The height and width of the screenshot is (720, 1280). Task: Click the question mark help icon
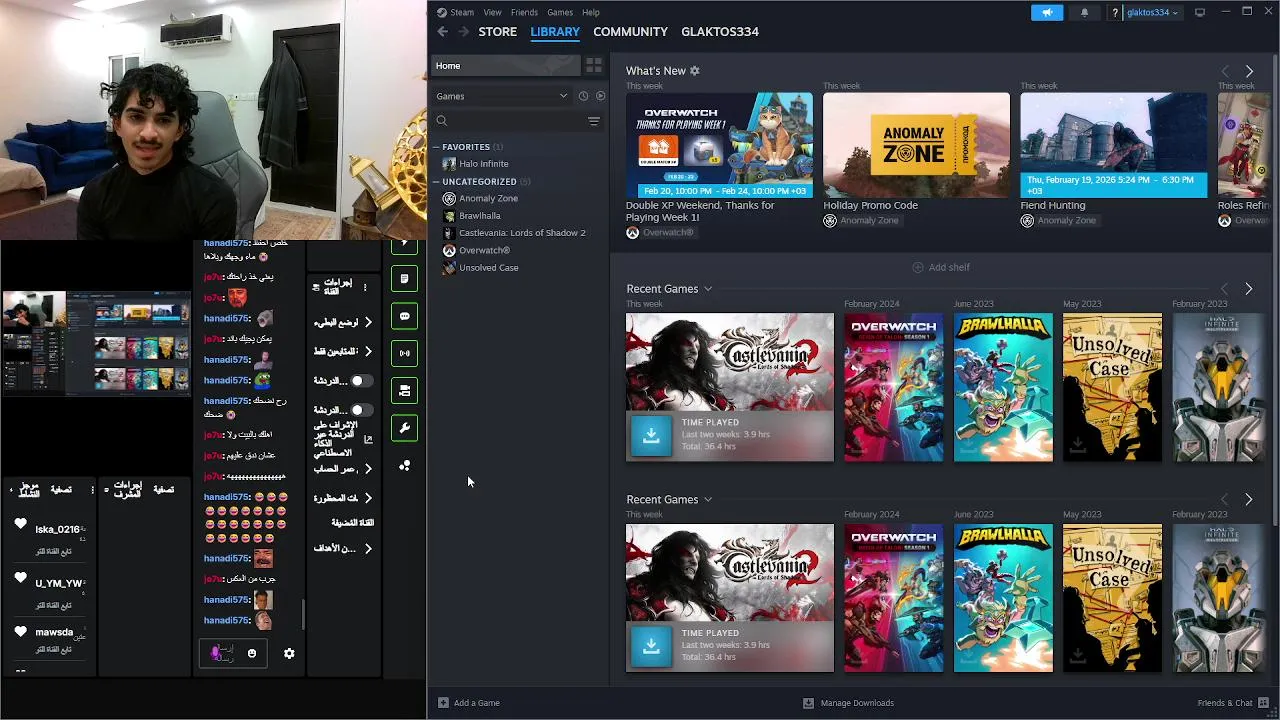(x=1115, y=12)
